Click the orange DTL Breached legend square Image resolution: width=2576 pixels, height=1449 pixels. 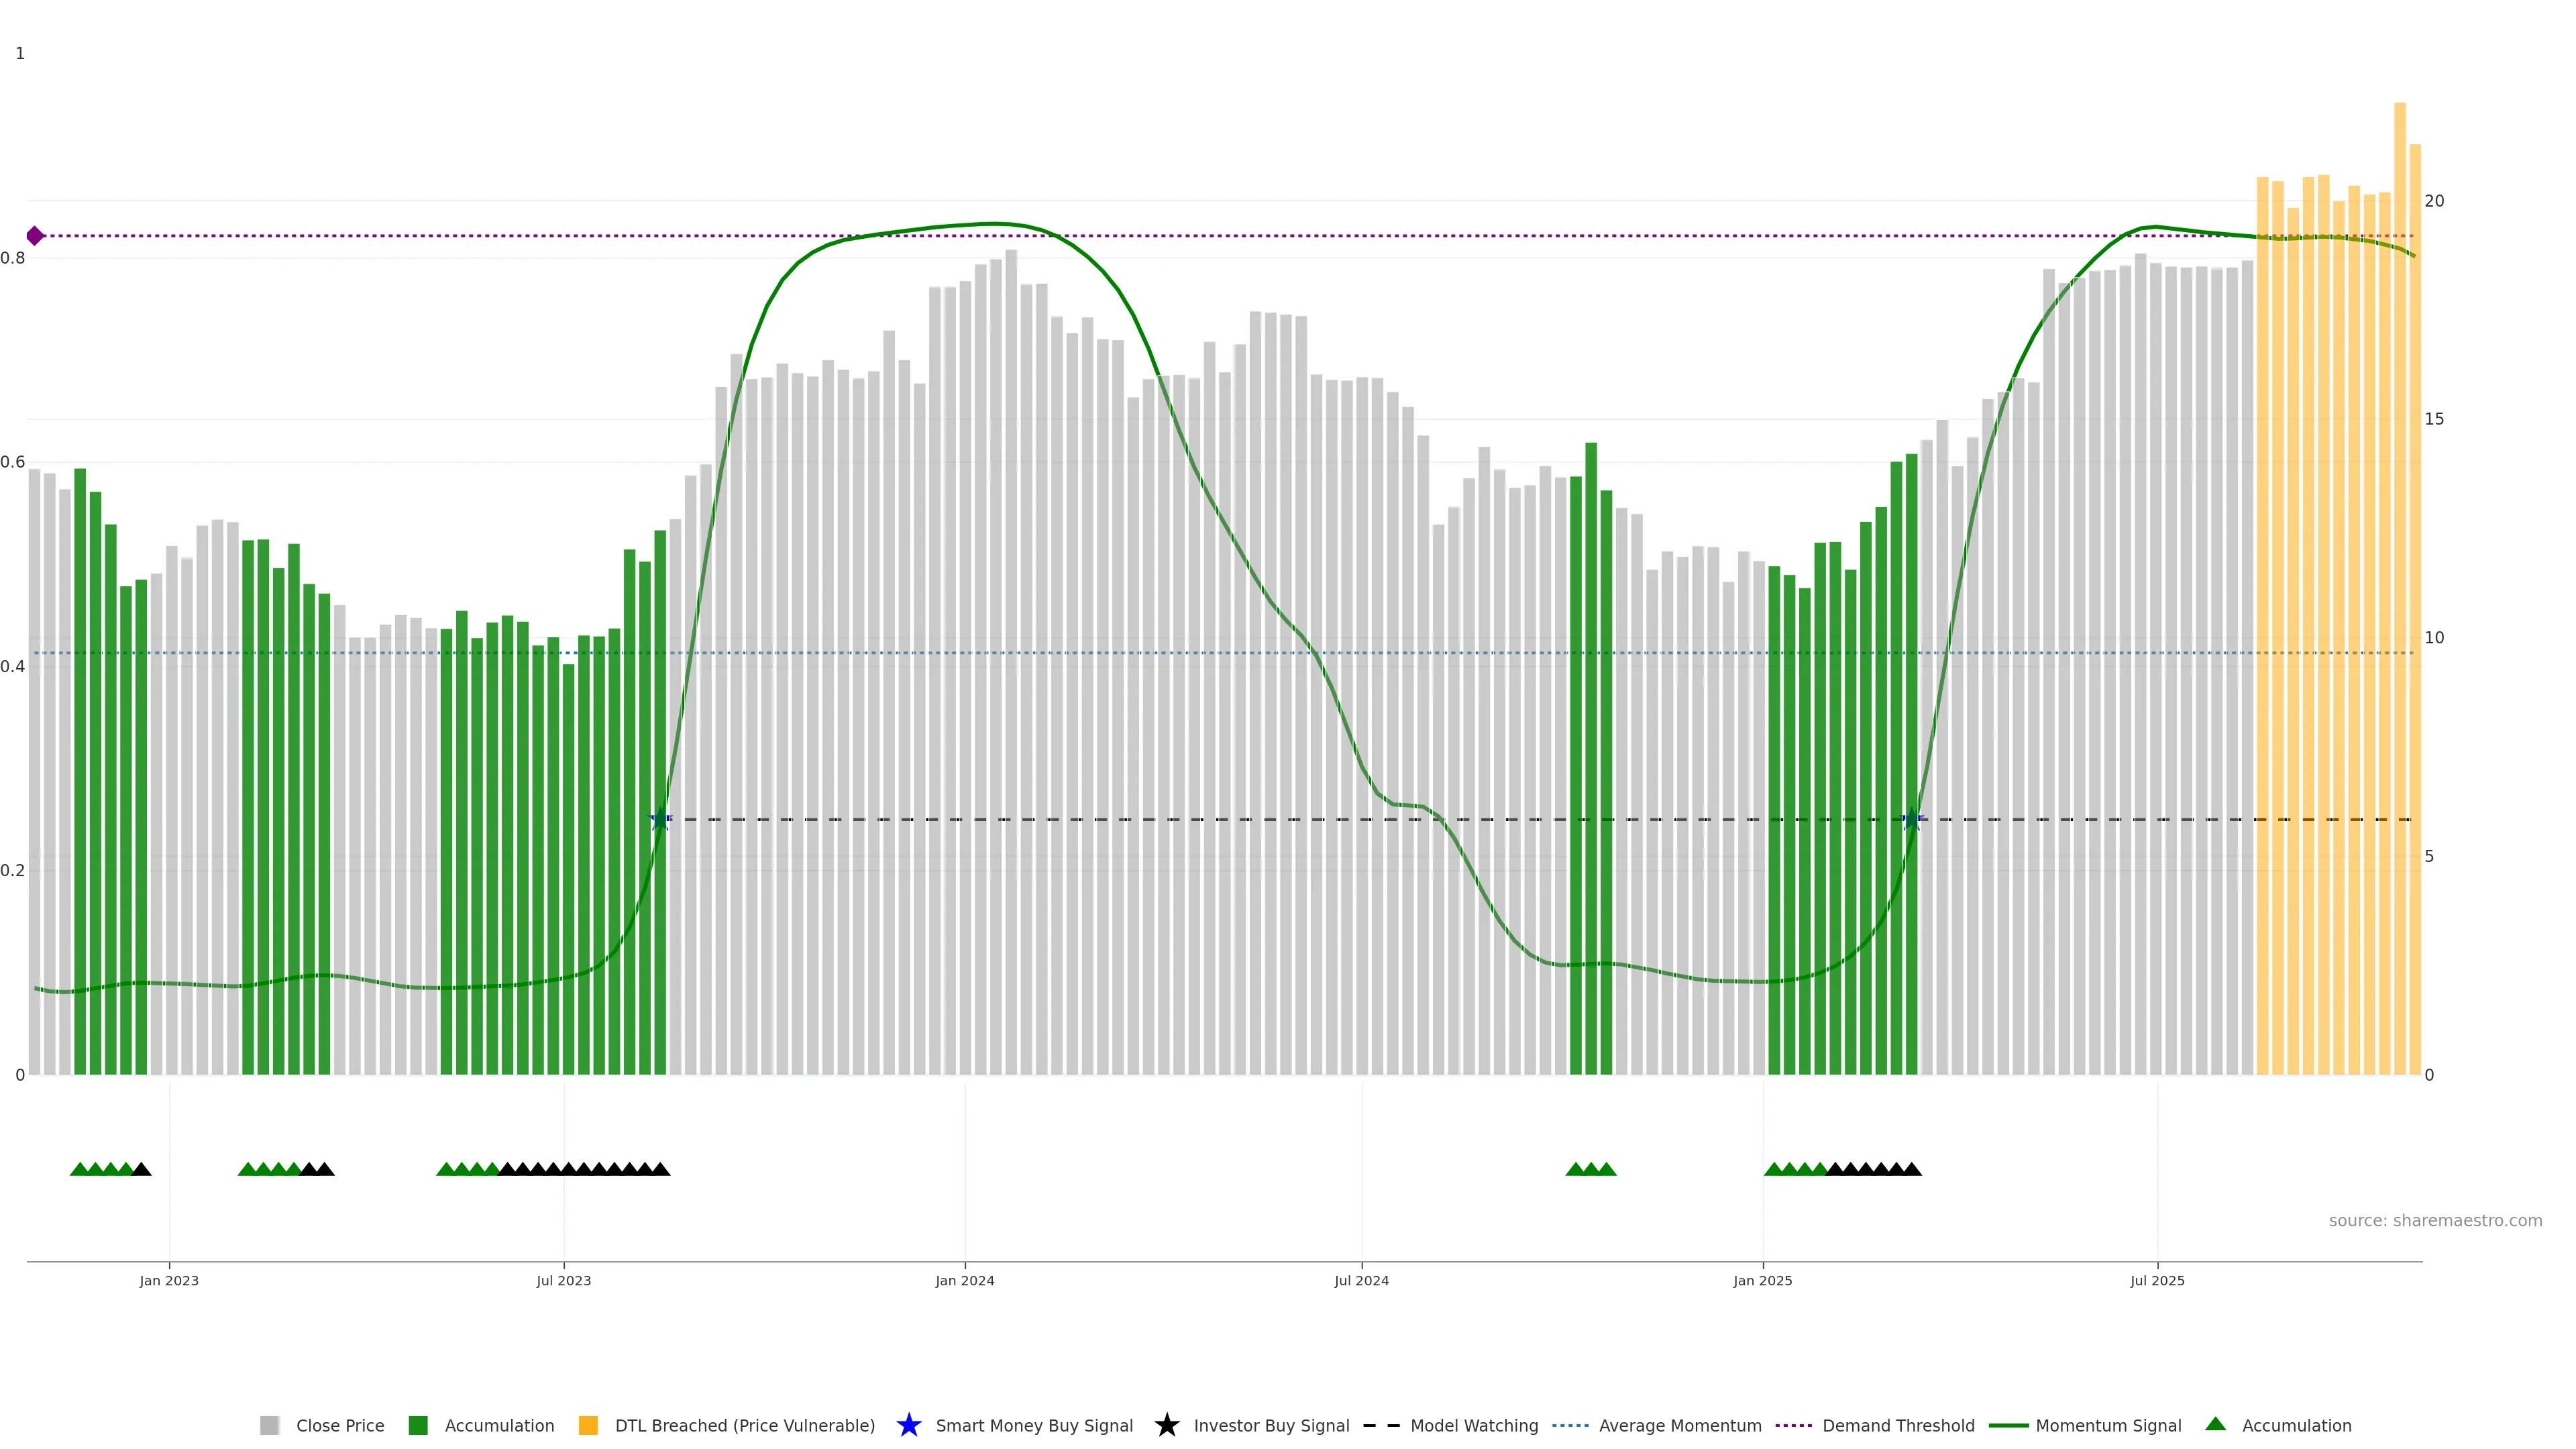pos(588,1425)
